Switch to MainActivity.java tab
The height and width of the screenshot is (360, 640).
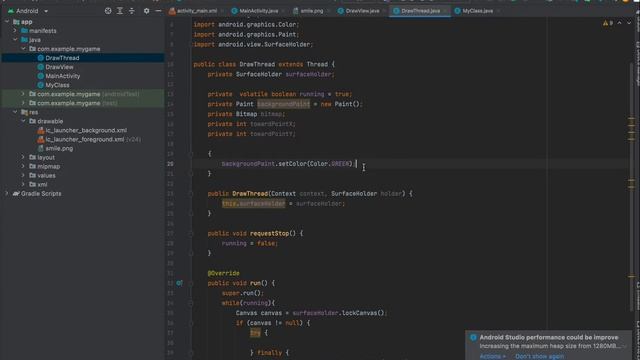click(x=258, y=11)
